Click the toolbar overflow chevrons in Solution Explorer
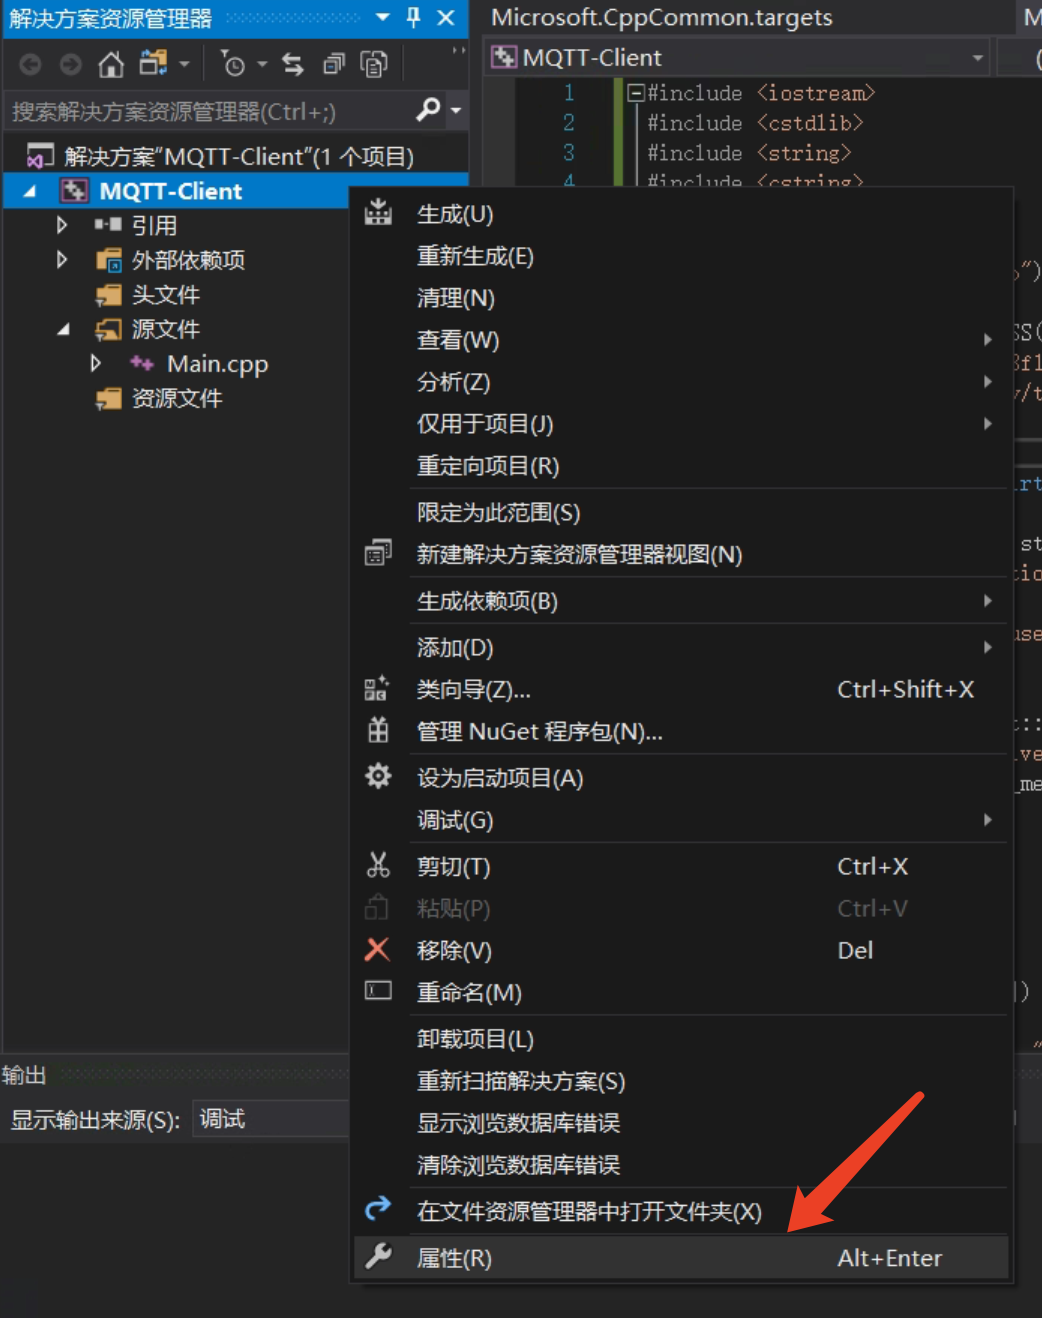1042x1318 pixels. tap(459, 51)
